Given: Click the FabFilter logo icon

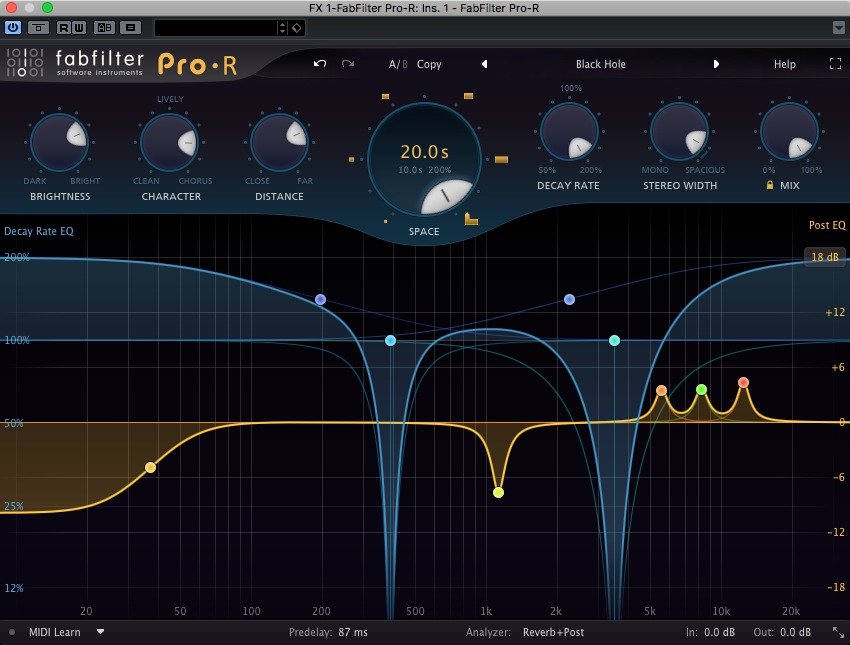Looking at the screenshot, I should pos(24,62).
